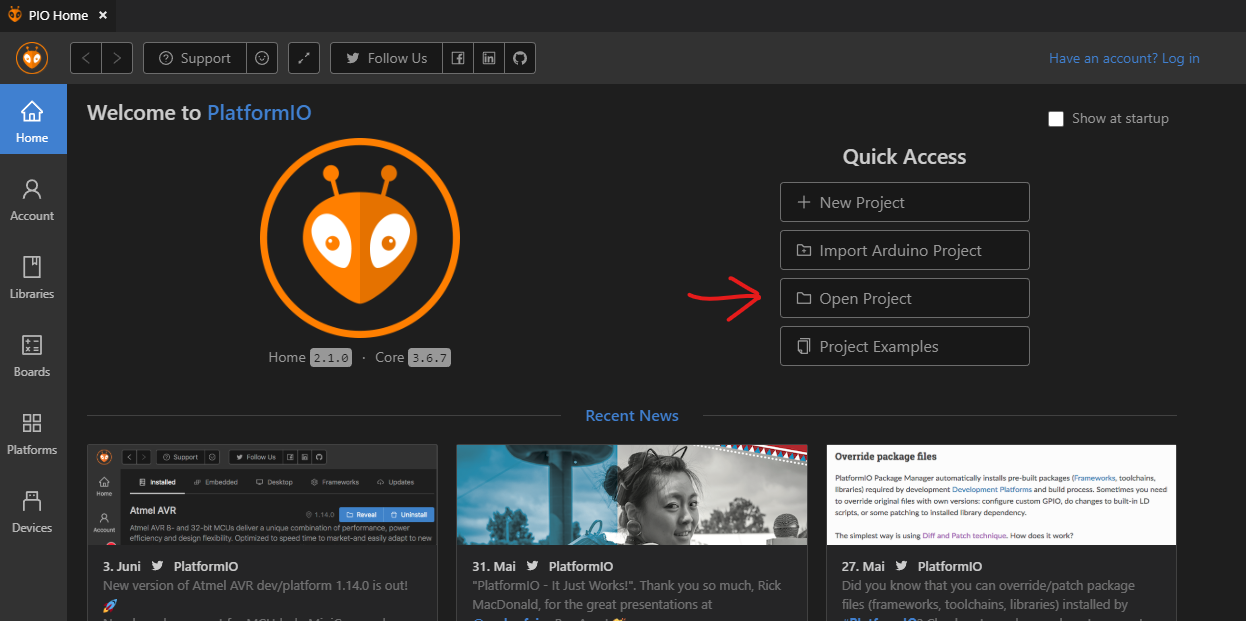The width and height of the screenshot is (1246, 621).
Task: Click the '31. Mai' date text
Action: point(494,566)
